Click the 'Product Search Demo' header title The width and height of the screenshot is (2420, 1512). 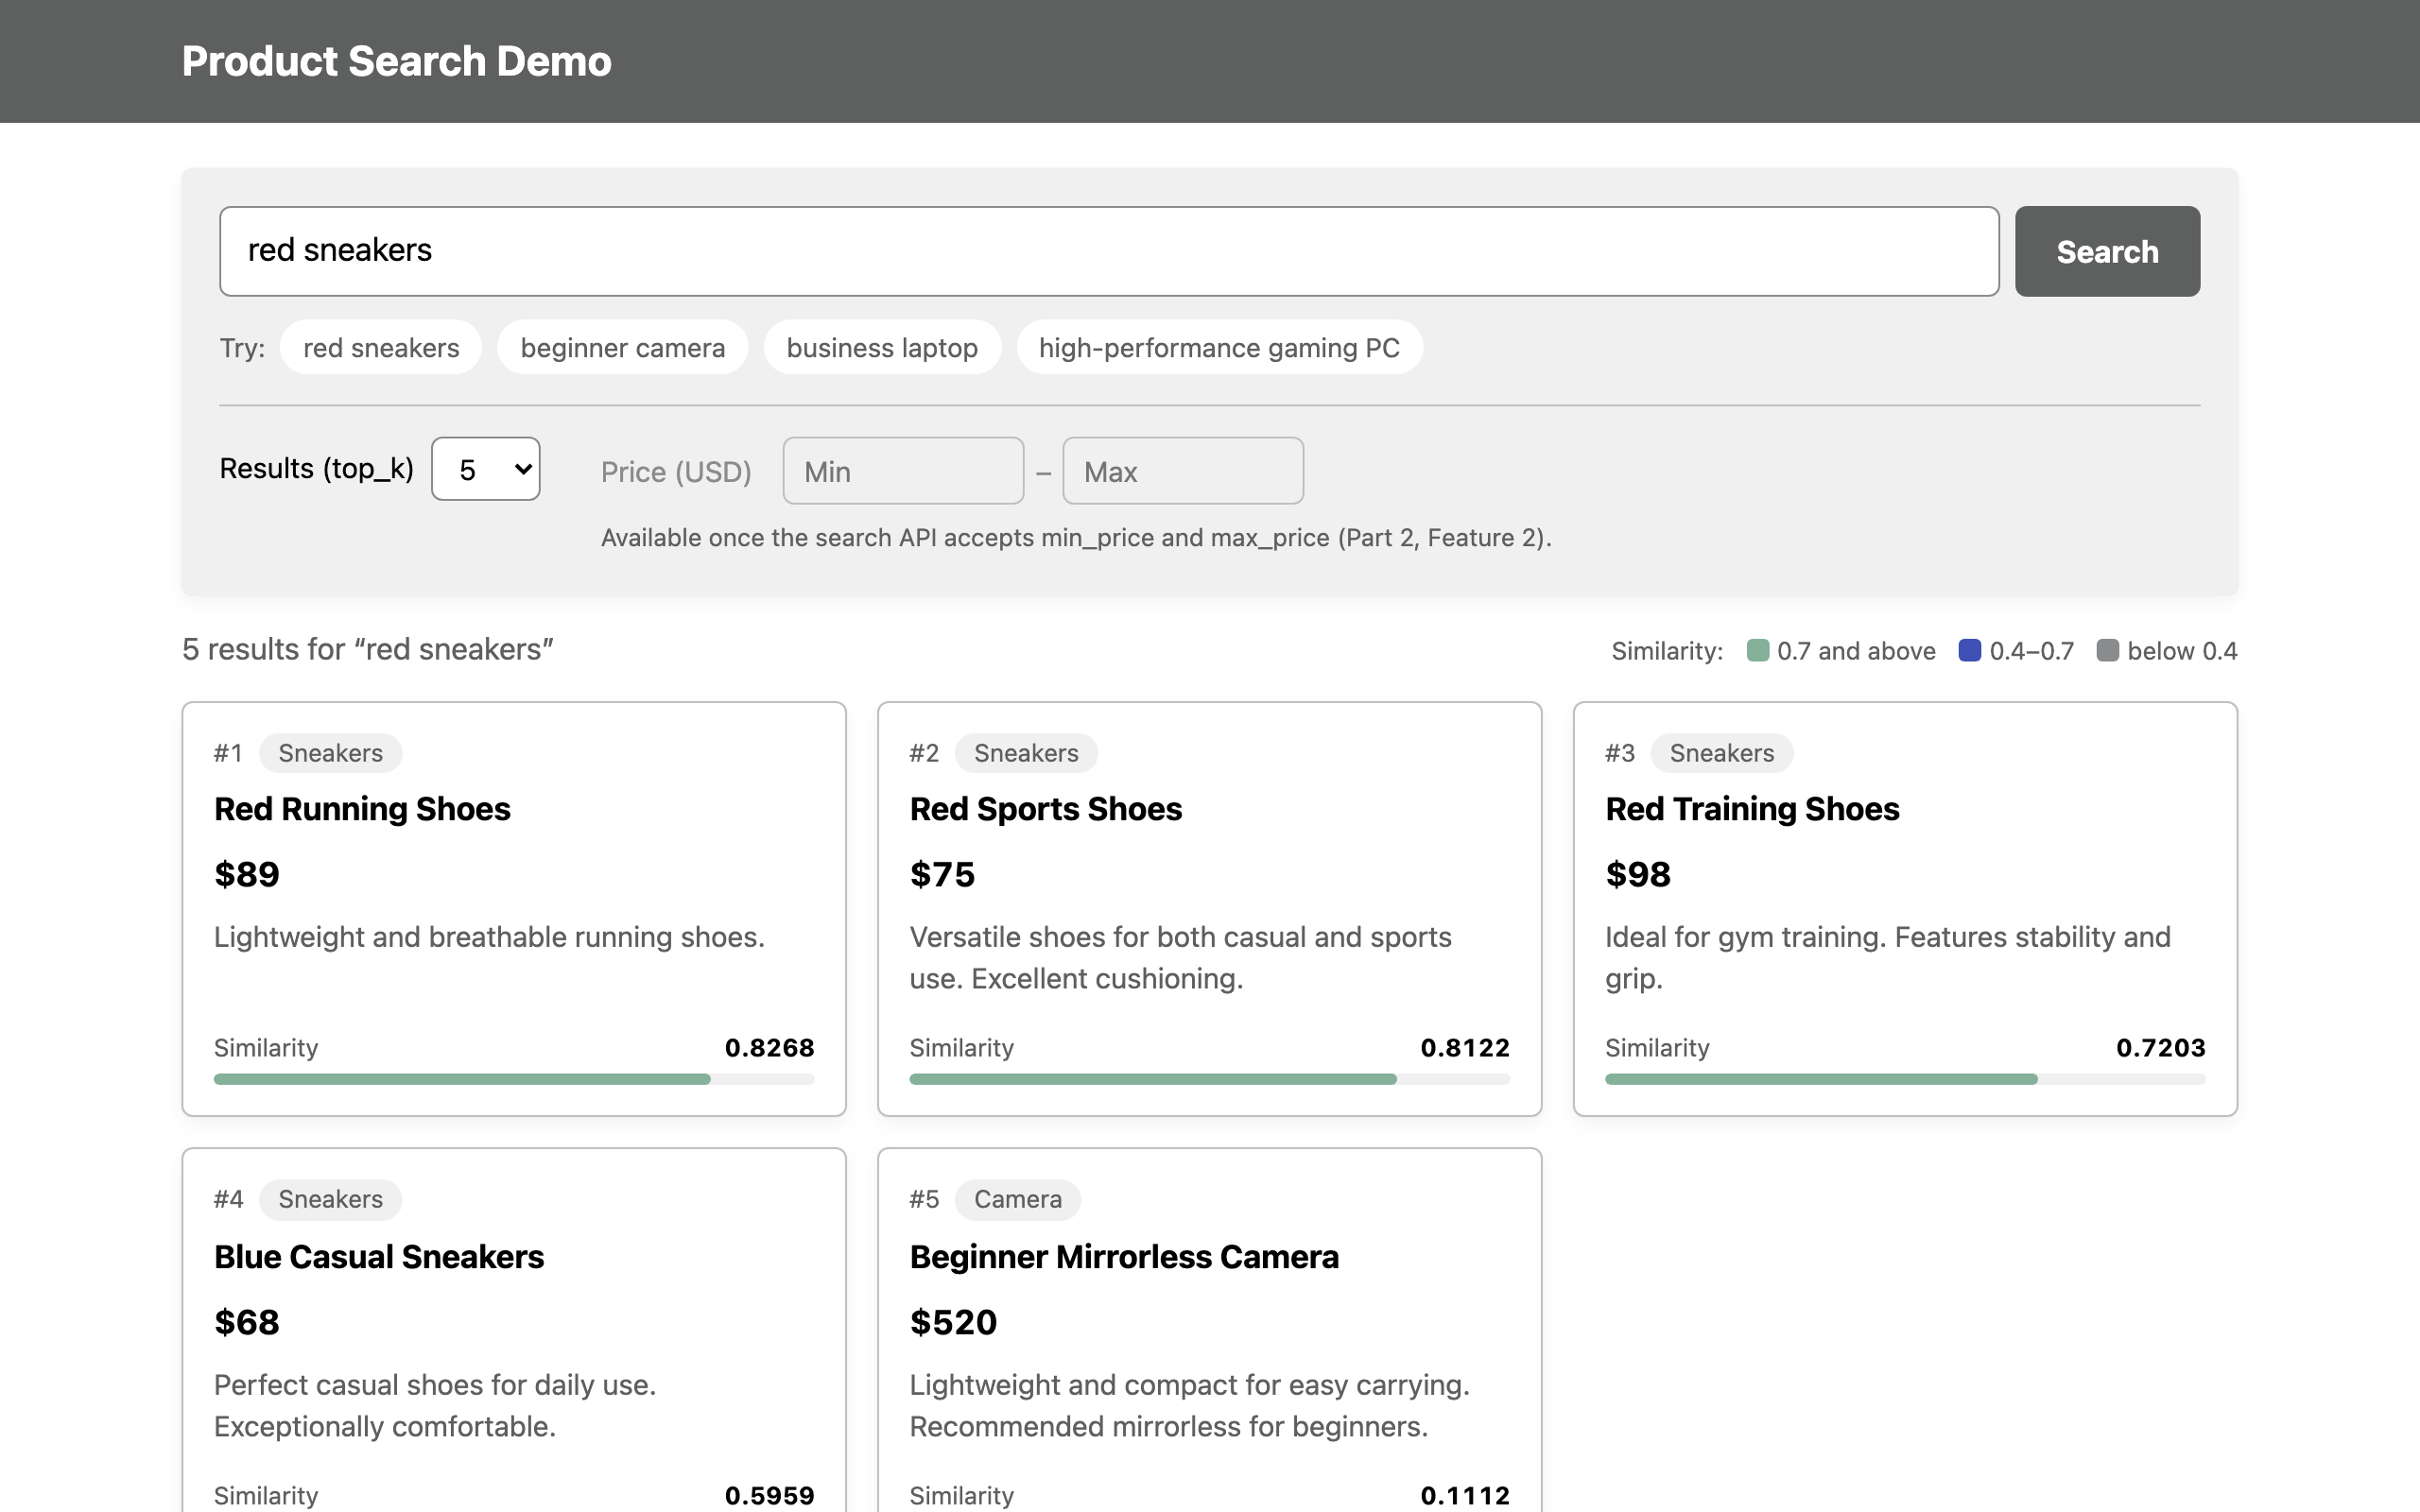tap(396, 61)
